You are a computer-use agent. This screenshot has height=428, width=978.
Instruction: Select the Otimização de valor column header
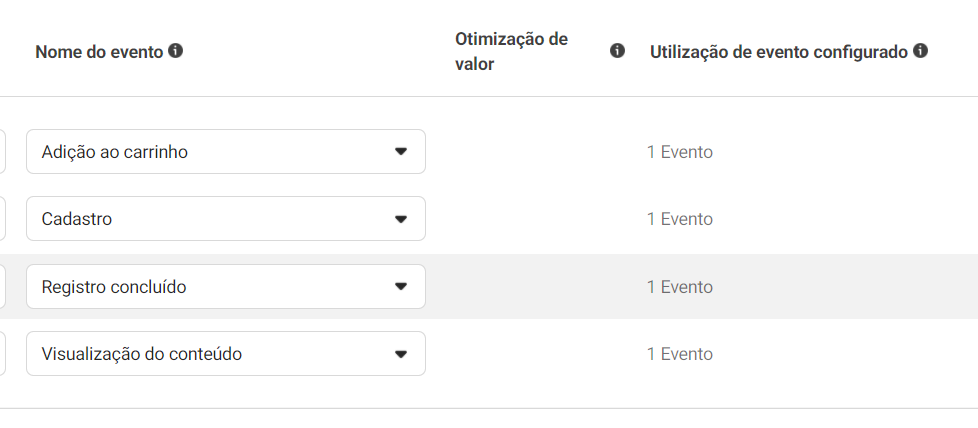click(511, 51)
